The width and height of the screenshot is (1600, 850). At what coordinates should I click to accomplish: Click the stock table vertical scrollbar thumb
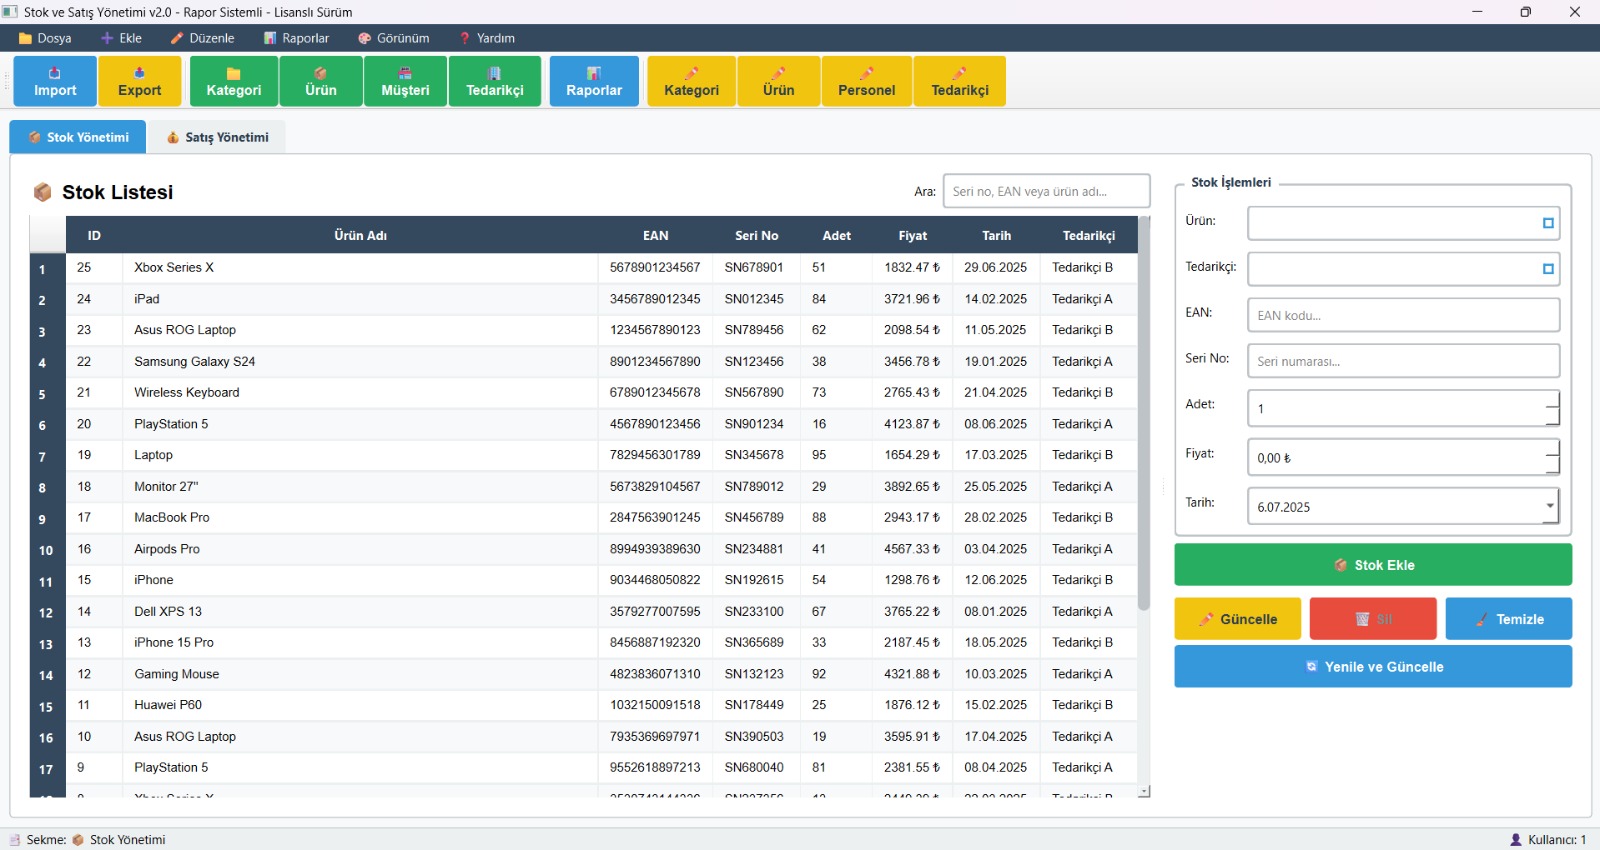click(x=1144, y=414)
